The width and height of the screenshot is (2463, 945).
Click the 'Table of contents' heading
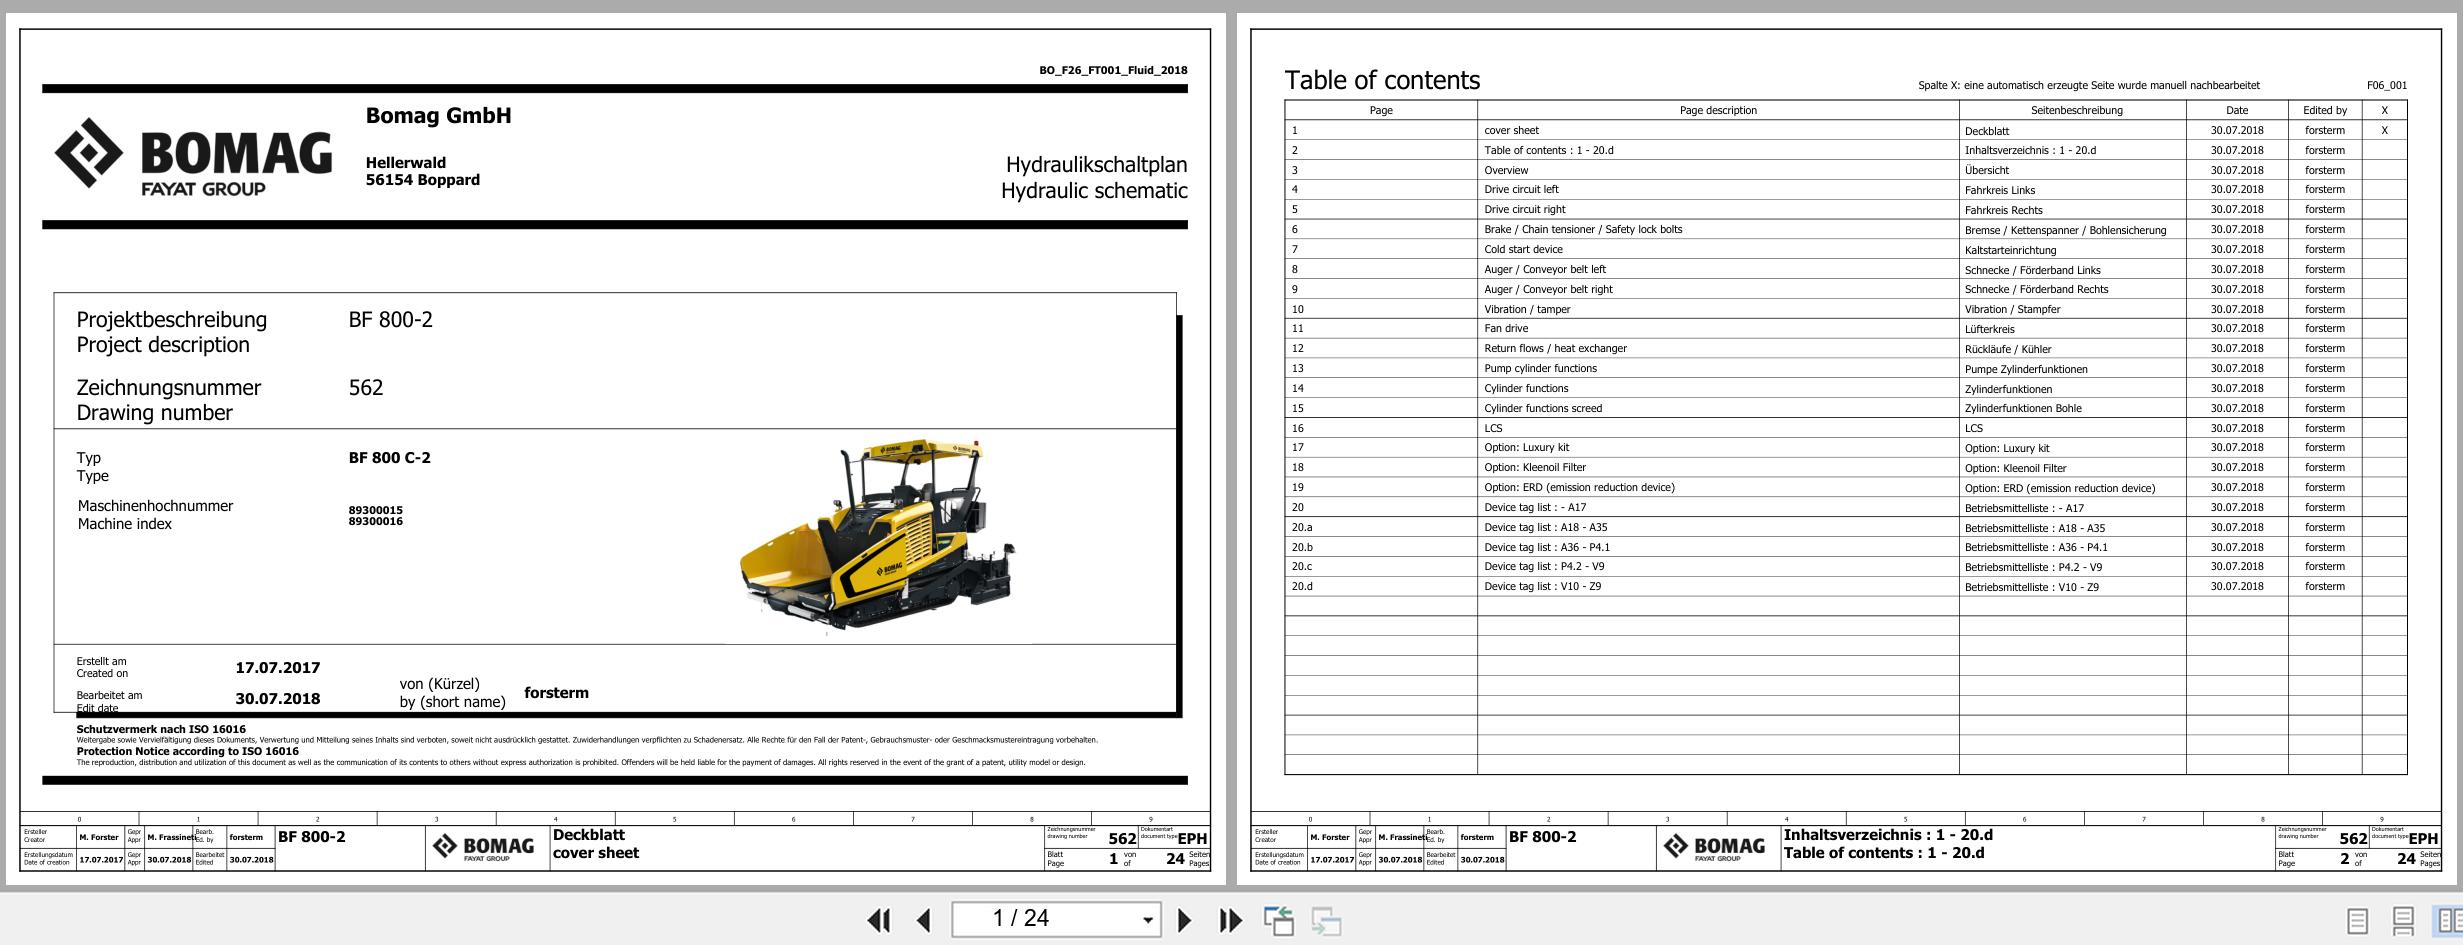pos(1382,80)
